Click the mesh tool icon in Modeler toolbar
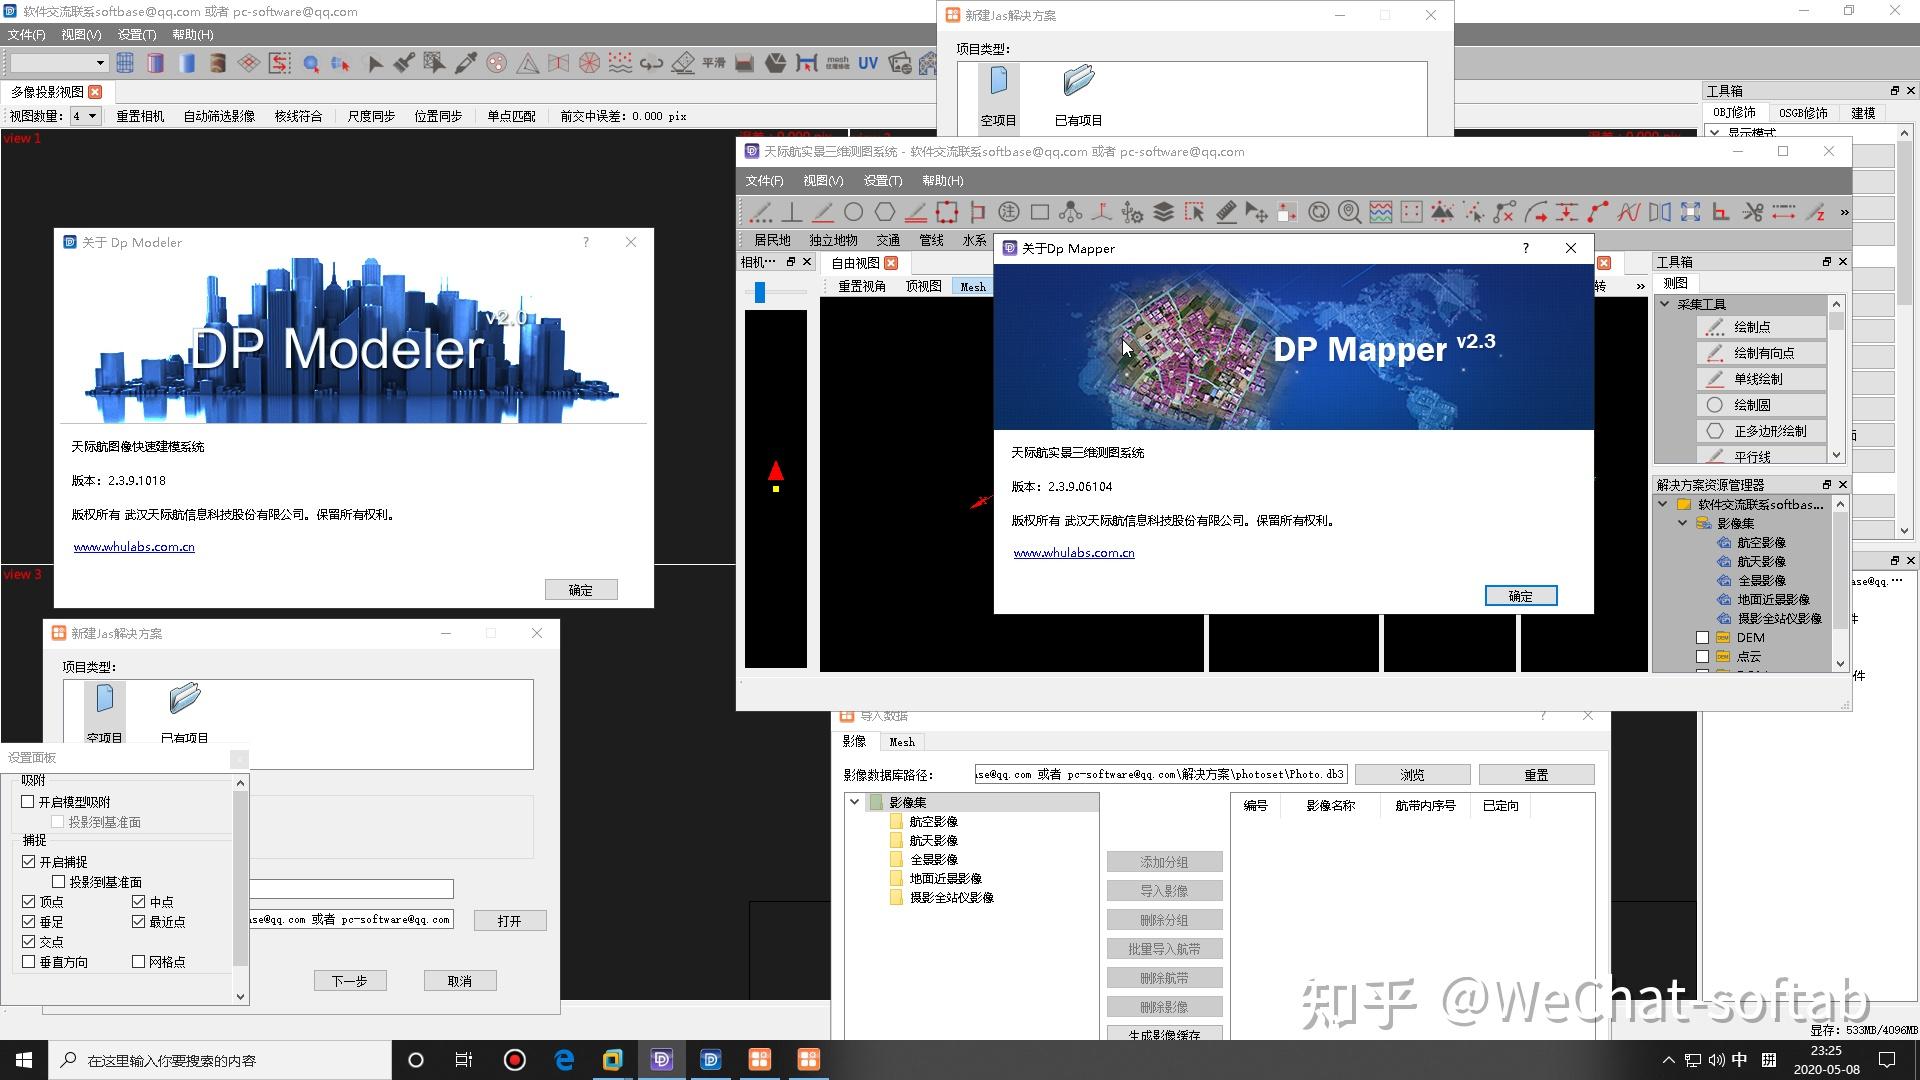1920x1080 pixels. point(838,63)
